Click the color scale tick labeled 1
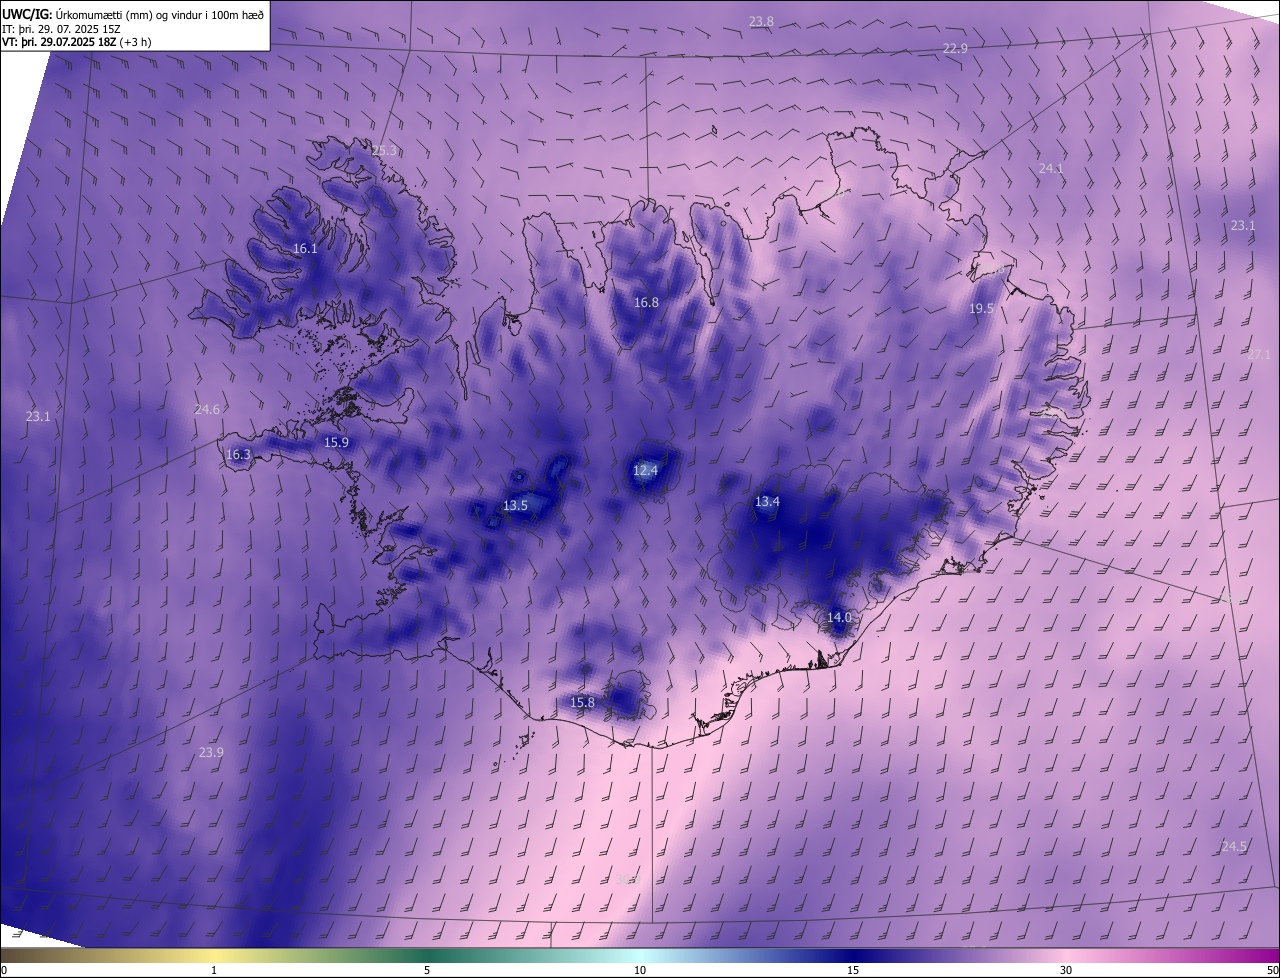This screenshot has height=978, width=1280. [214, 970]
